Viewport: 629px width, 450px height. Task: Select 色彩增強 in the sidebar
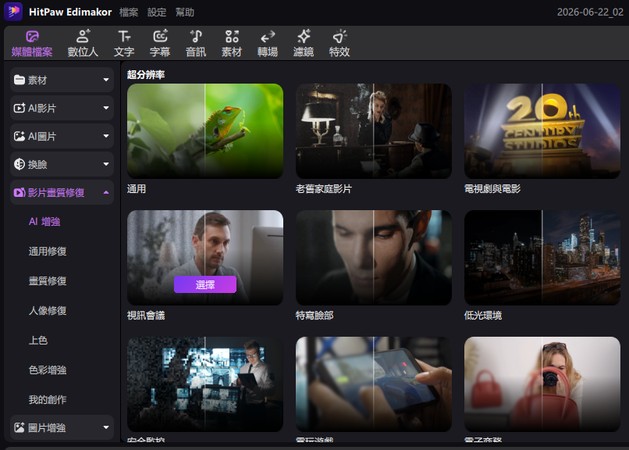point(47,370)
